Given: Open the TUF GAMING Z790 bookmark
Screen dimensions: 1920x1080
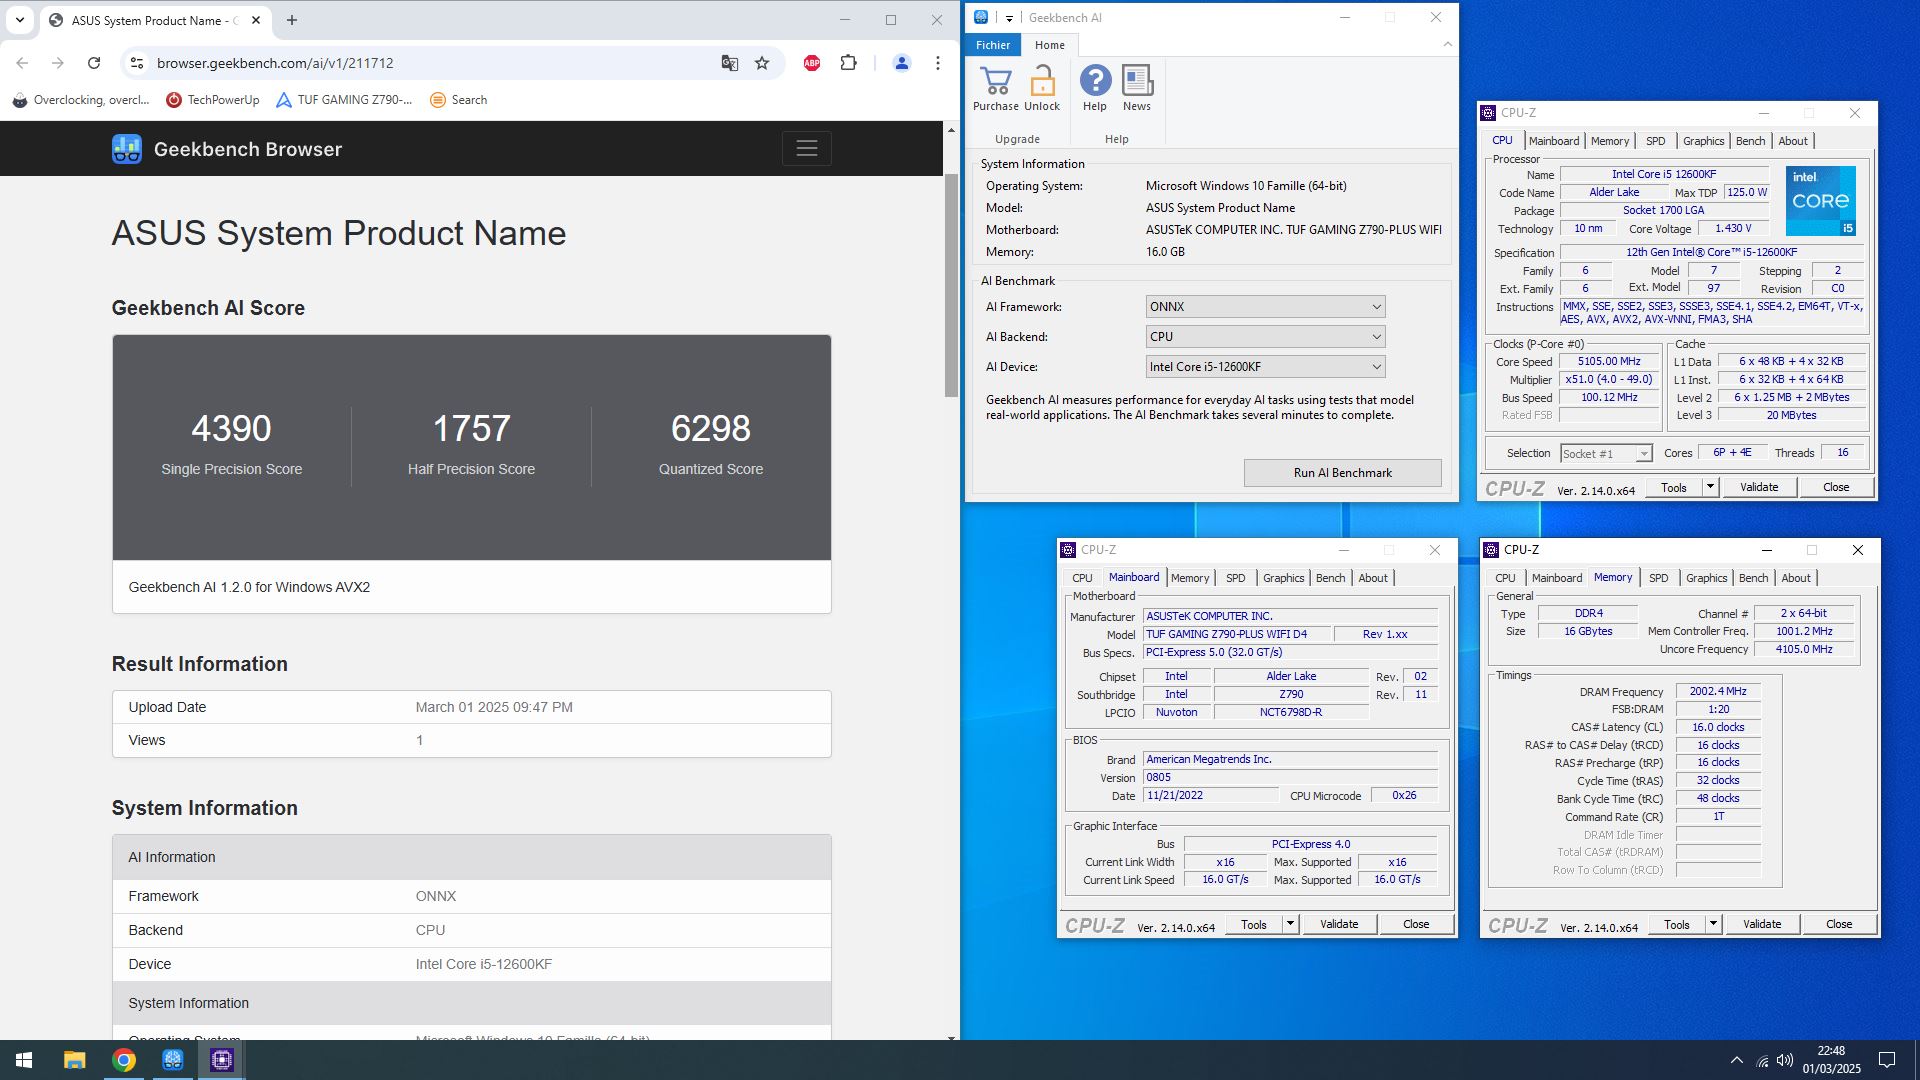Looking at the screenshot, I should (x=344, y=100).
